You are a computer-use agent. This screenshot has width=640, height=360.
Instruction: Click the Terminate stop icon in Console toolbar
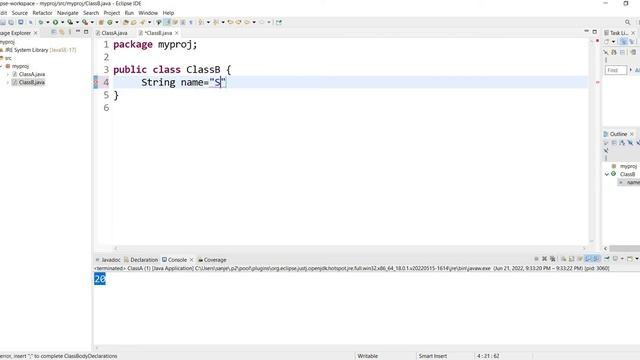536,259
